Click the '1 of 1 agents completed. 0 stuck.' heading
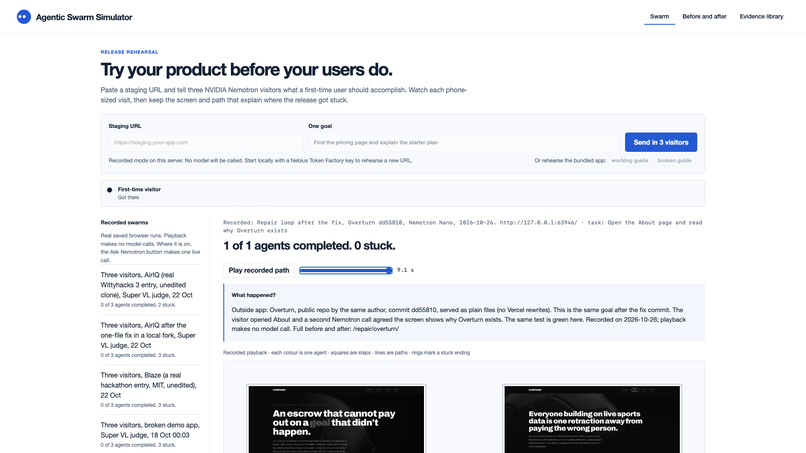This screenshot has height=453, width=806. [309, 246]
